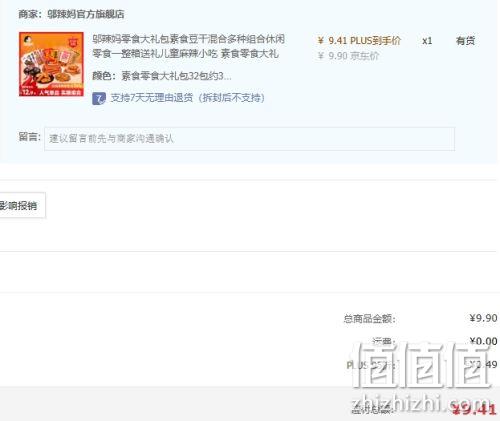Click the 总商品金额 label

[369, 319]
